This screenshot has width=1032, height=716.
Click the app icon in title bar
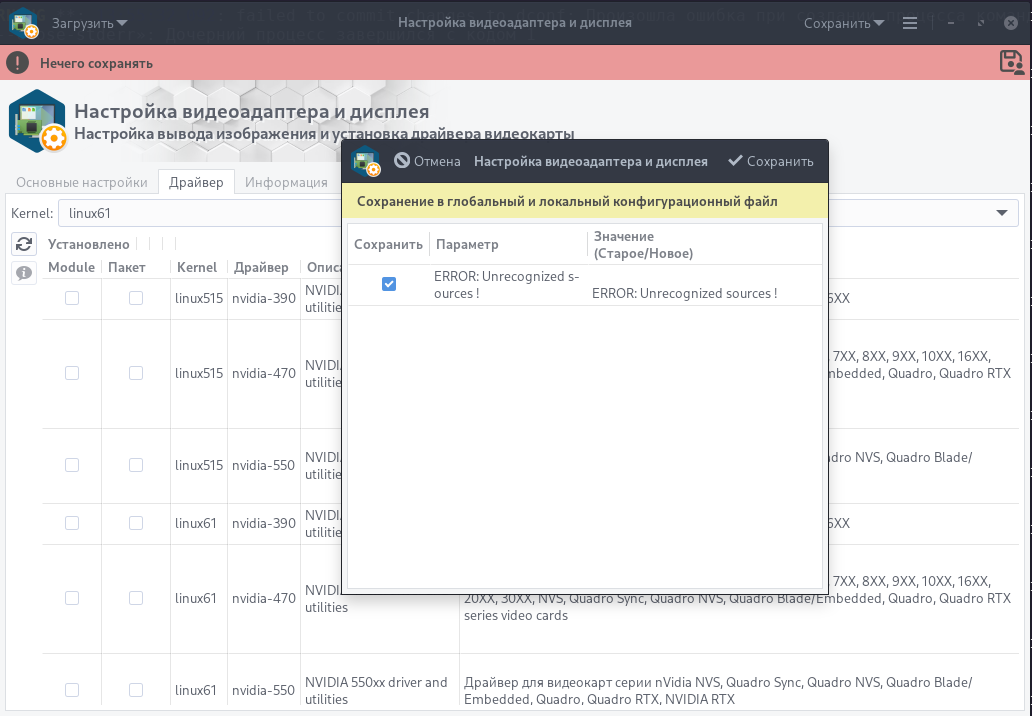tap(24, 22)
